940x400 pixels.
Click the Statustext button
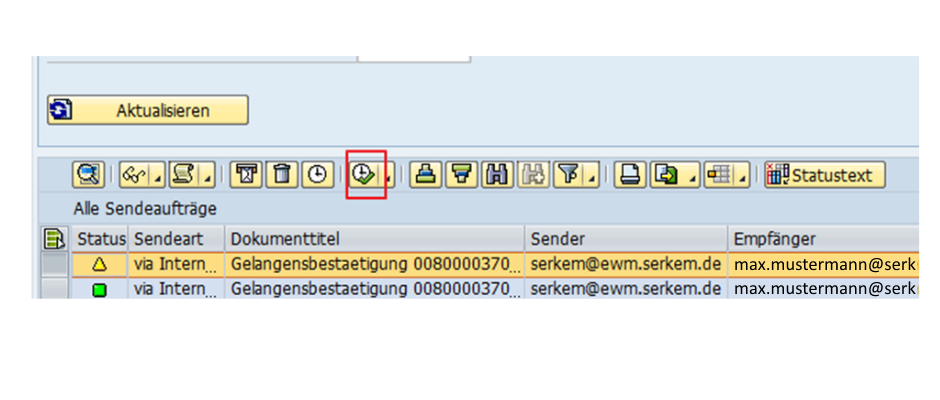pyautogui.click(x=825, y=175)
